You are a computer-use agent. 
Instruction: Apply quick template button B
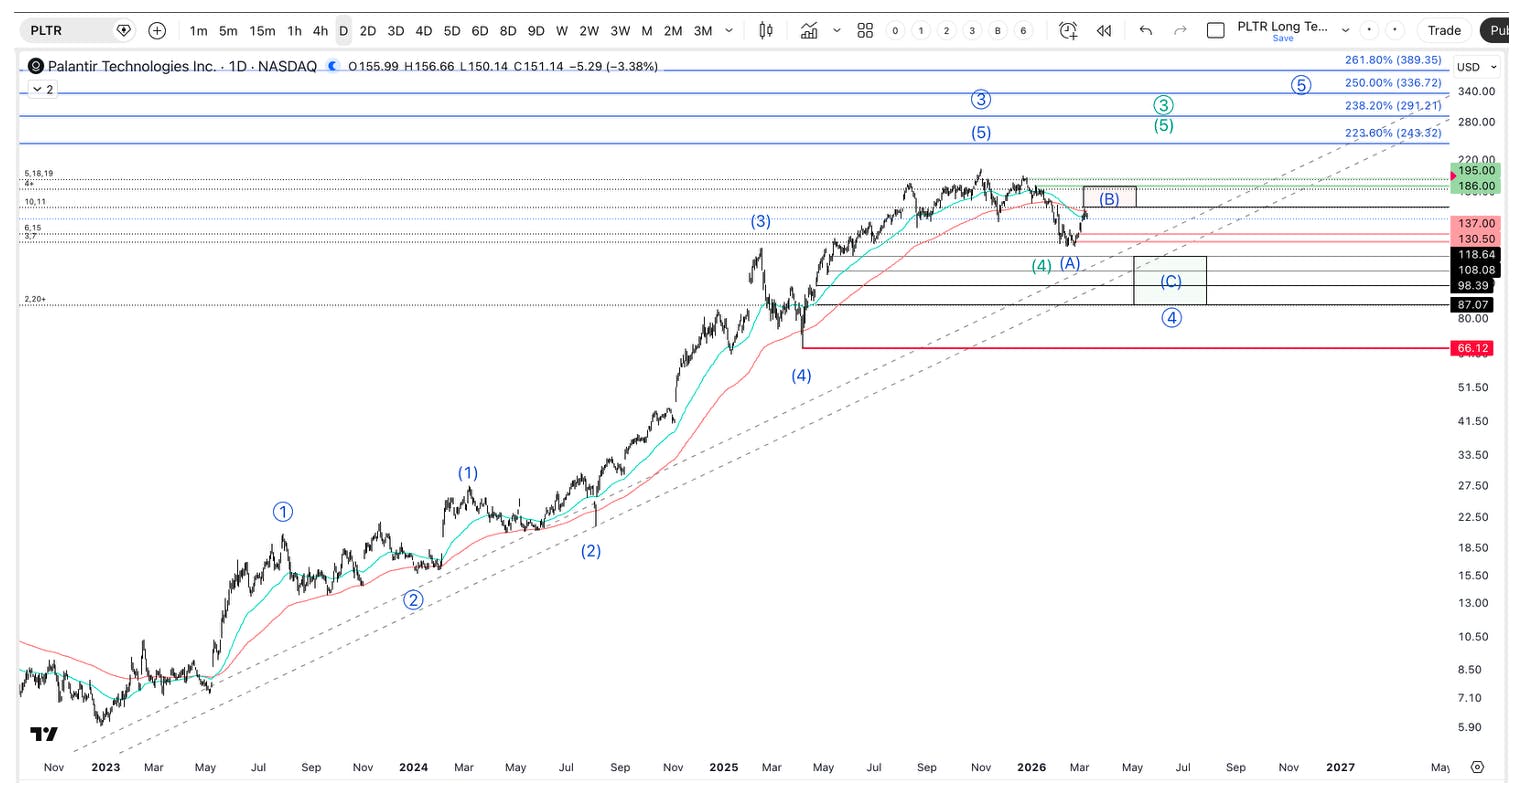[x=997, y=30]
